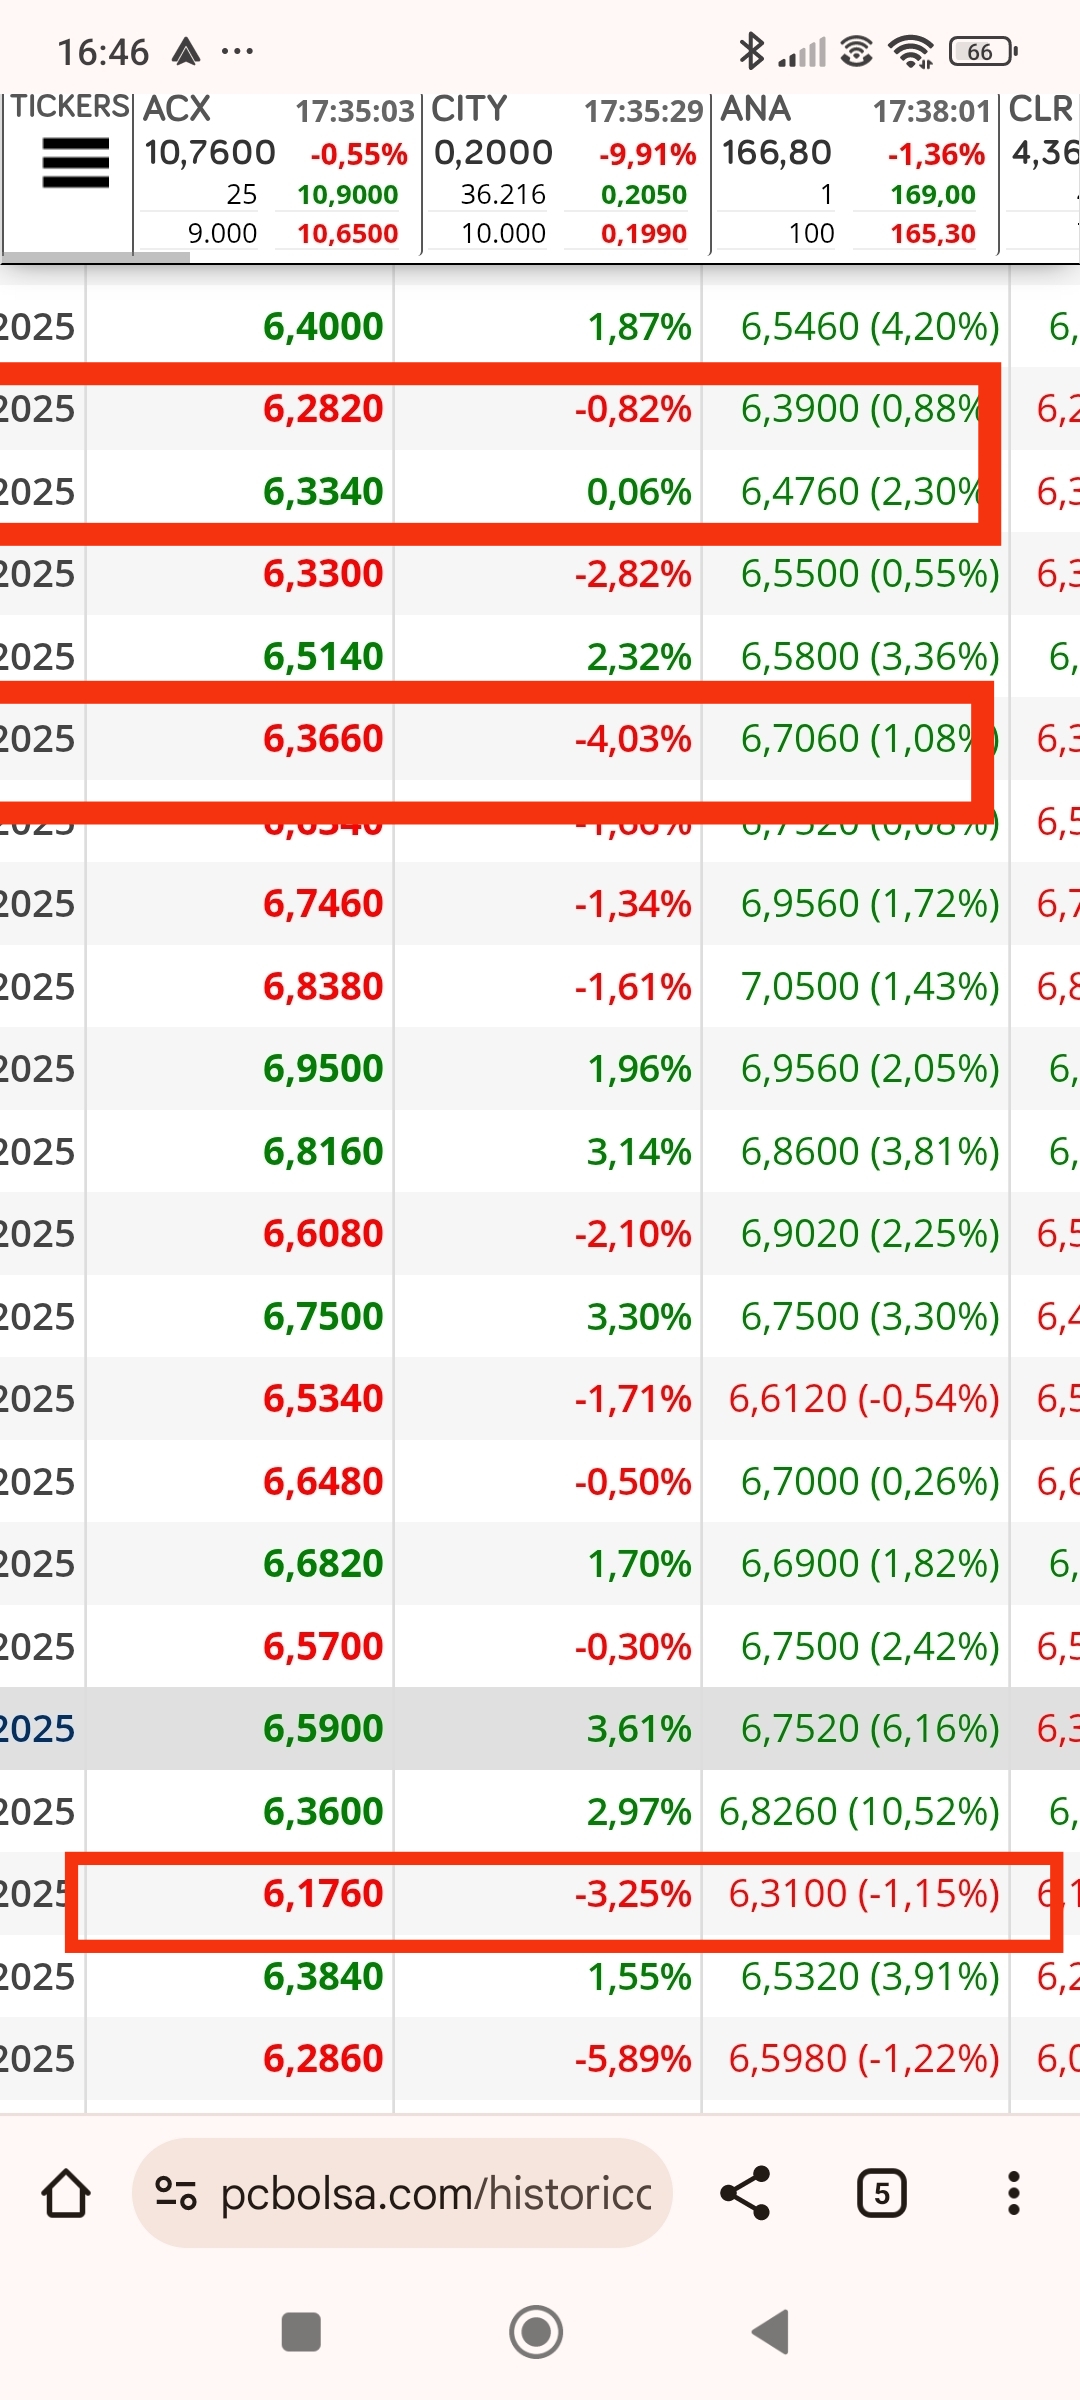1080x2400 pixels.
Task: Tap the three-dot status bar notification indicator
Action: [x=237, y=51]
